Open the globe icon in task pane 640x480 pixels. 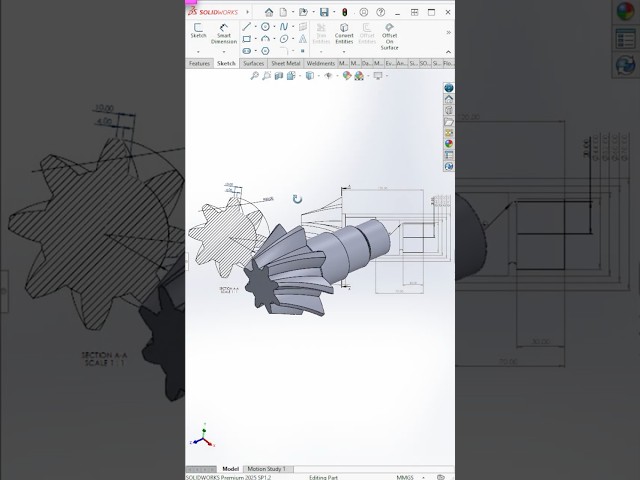pos(449,88)
